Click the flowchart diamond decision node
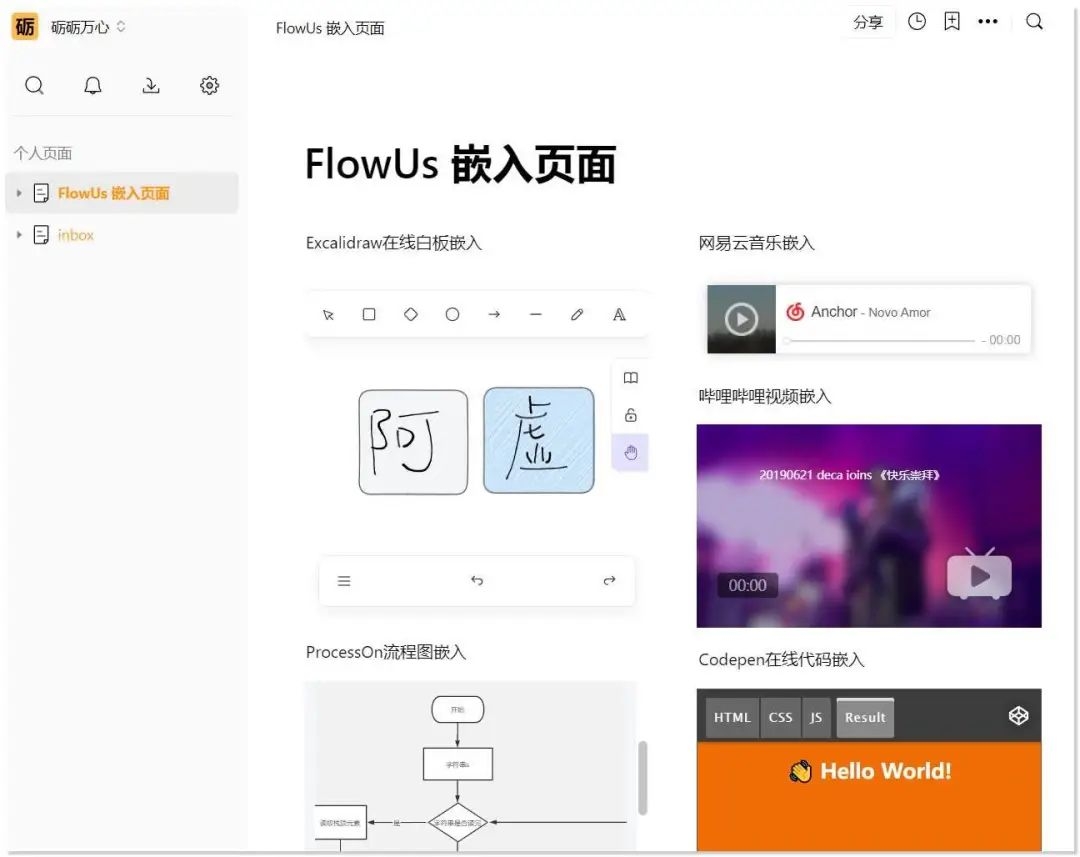This screenshot has width=1080, height=857. click(x=457, y=823)
